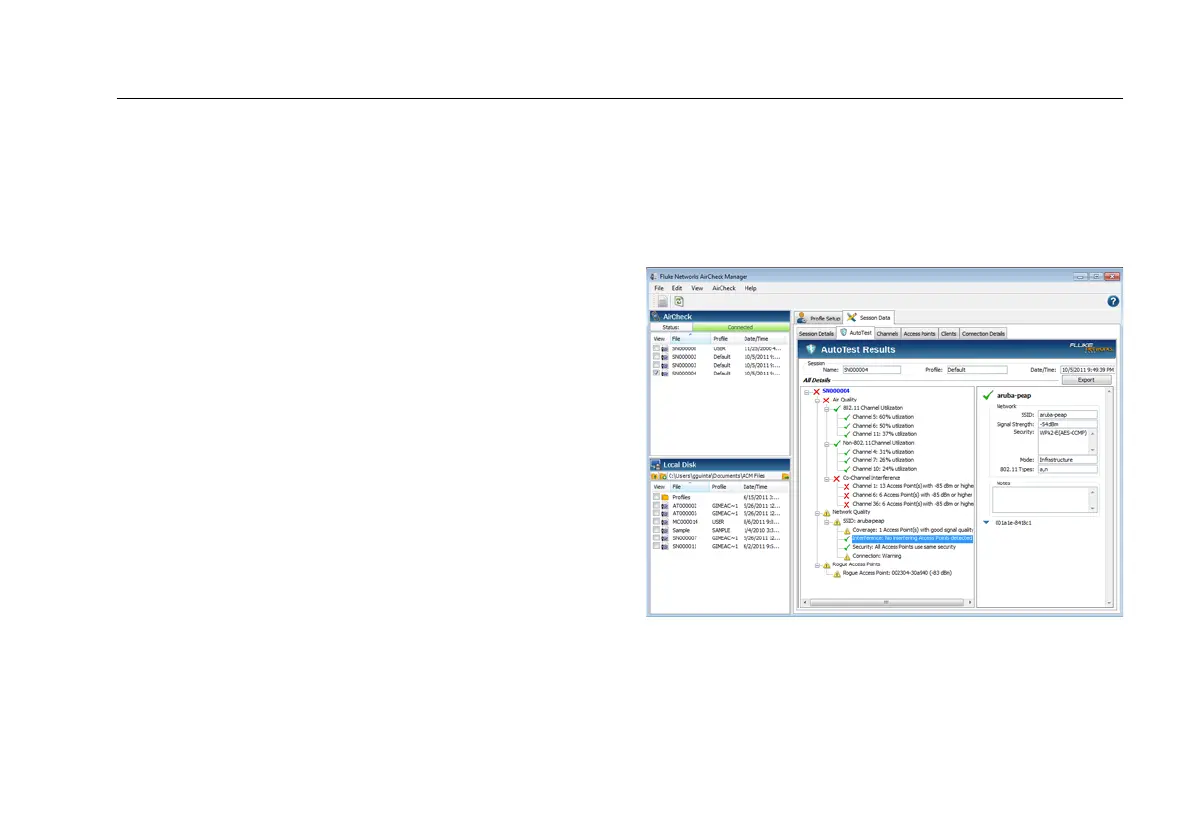Collapse the Co-Channel Interference node
This screenshot has width=1188, height=828.
pyautogui.click(x=827, y=479)
